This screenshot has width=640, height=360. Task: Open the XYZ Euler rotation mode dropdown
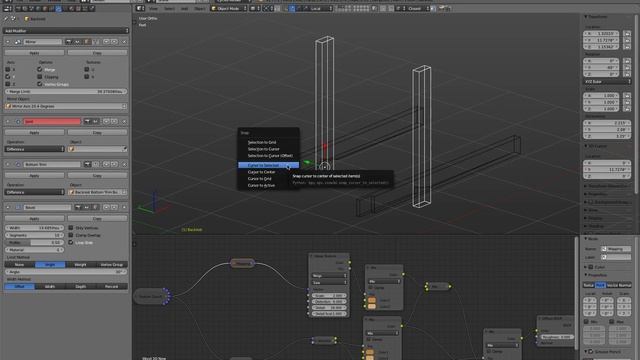click(607, 82)
